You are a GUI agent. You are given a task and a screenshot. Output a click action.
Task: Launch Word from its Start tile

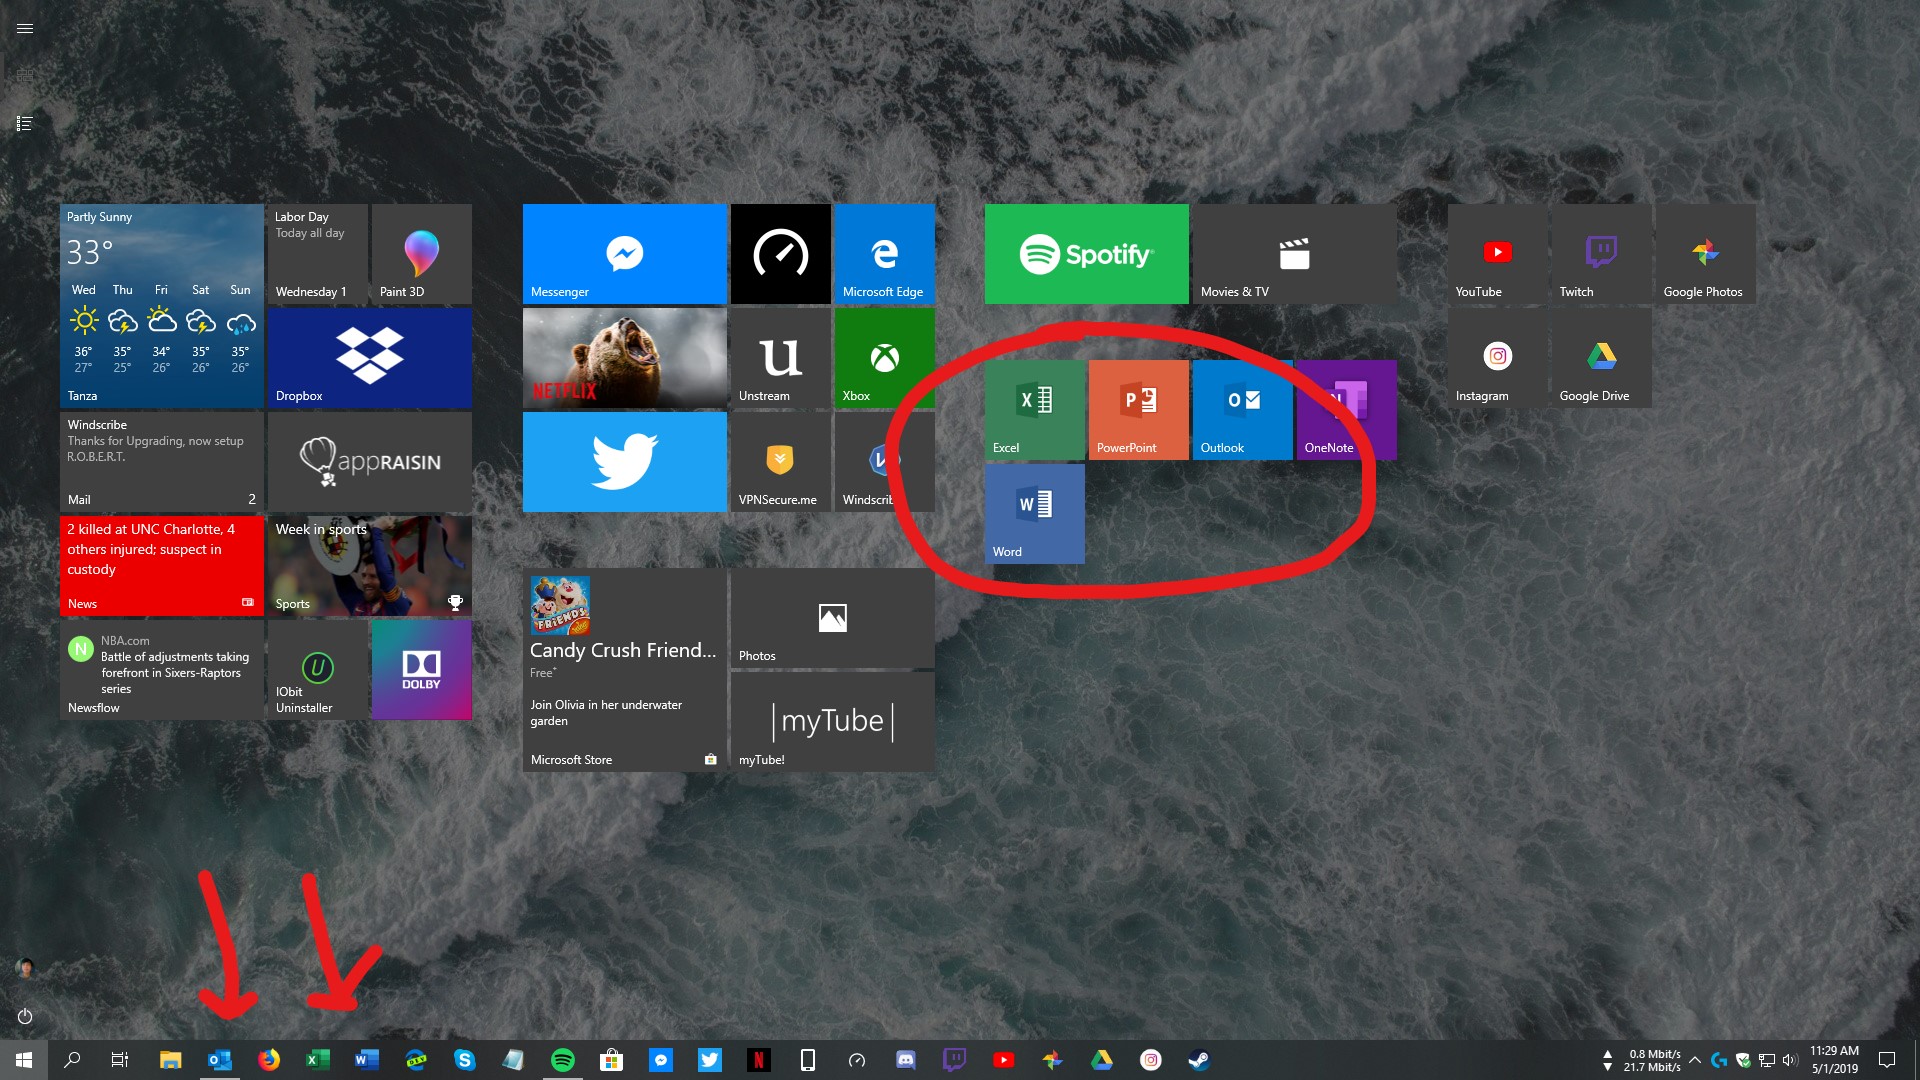point(1034,513)
